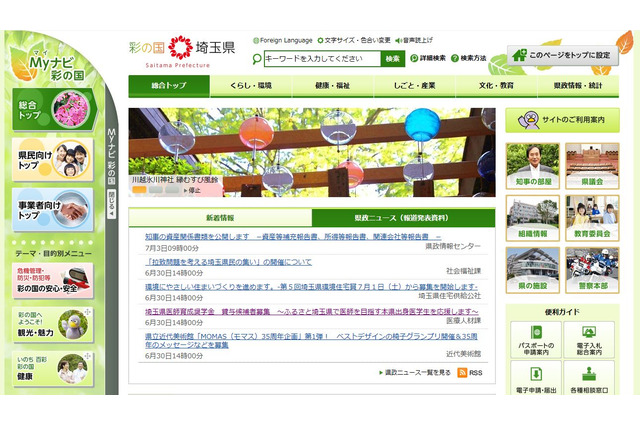Image resolution: width=640 pixels, height=426 pixels.
Task: Open 環境にやさしい住まいづくり news link
Action: pyautogui.click(x=311, y=287)
